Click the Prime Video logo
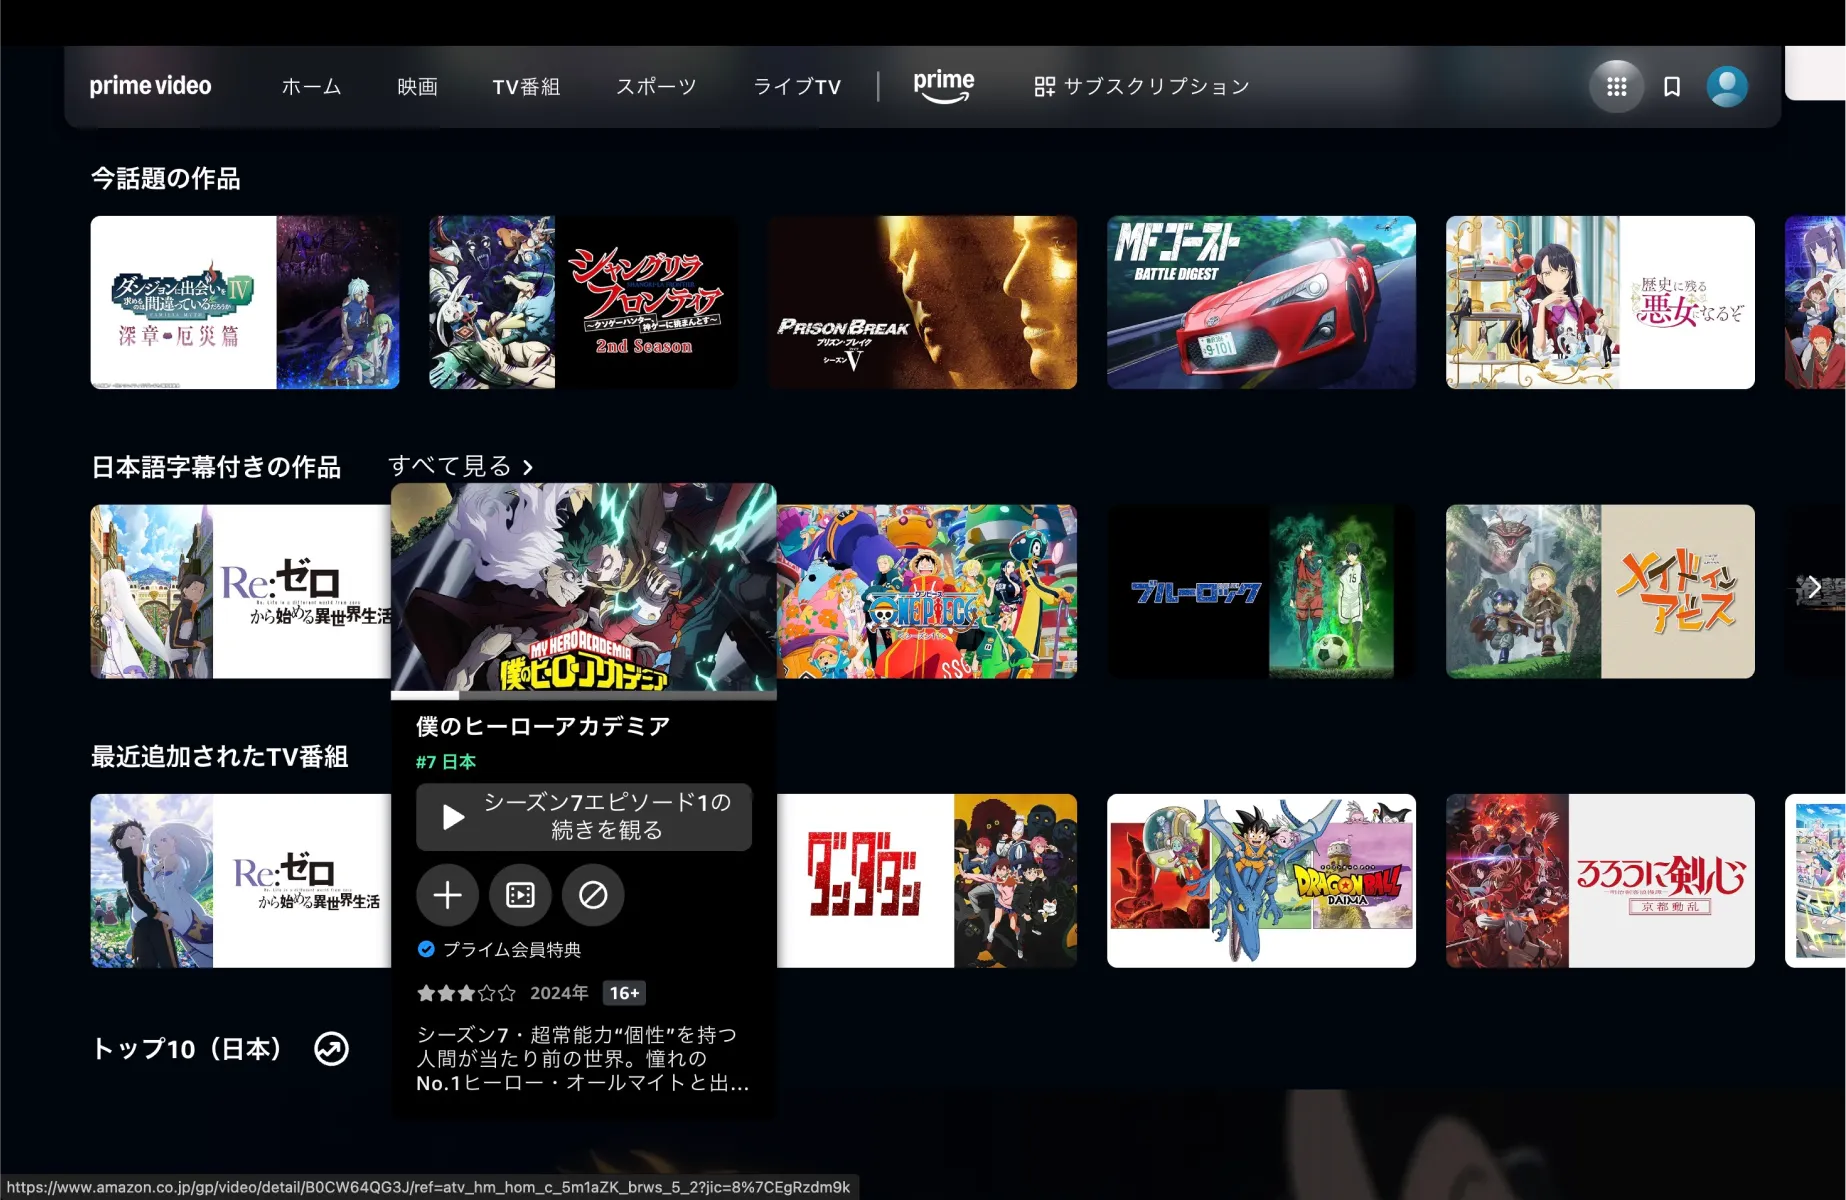1846x1200 pixels. tap(150, 86)
